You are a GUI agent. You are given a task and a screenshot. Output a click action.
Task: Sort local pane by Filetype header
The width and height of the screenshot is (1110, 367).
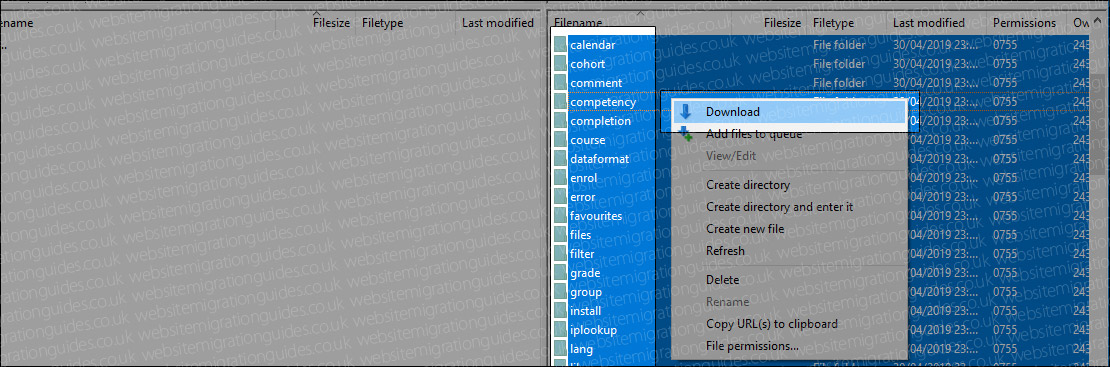382,23
